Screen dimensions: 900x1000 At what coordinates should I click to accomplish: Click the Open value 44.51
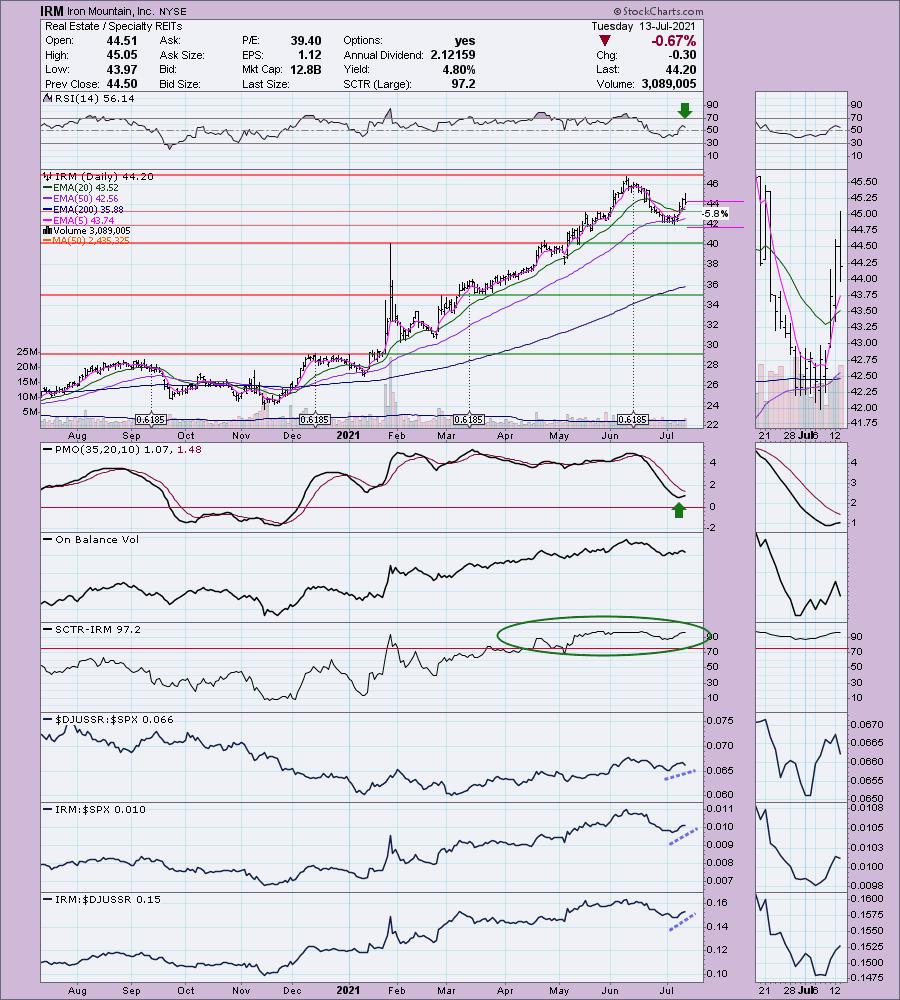click(121, 40)
